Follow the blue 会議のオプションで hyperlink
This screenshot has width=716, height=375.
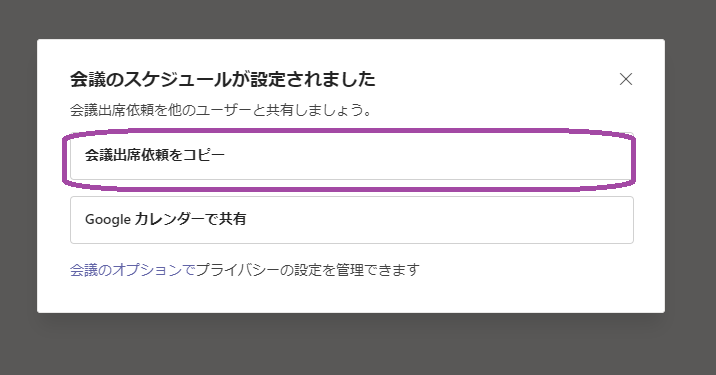(x=132, y=270)
